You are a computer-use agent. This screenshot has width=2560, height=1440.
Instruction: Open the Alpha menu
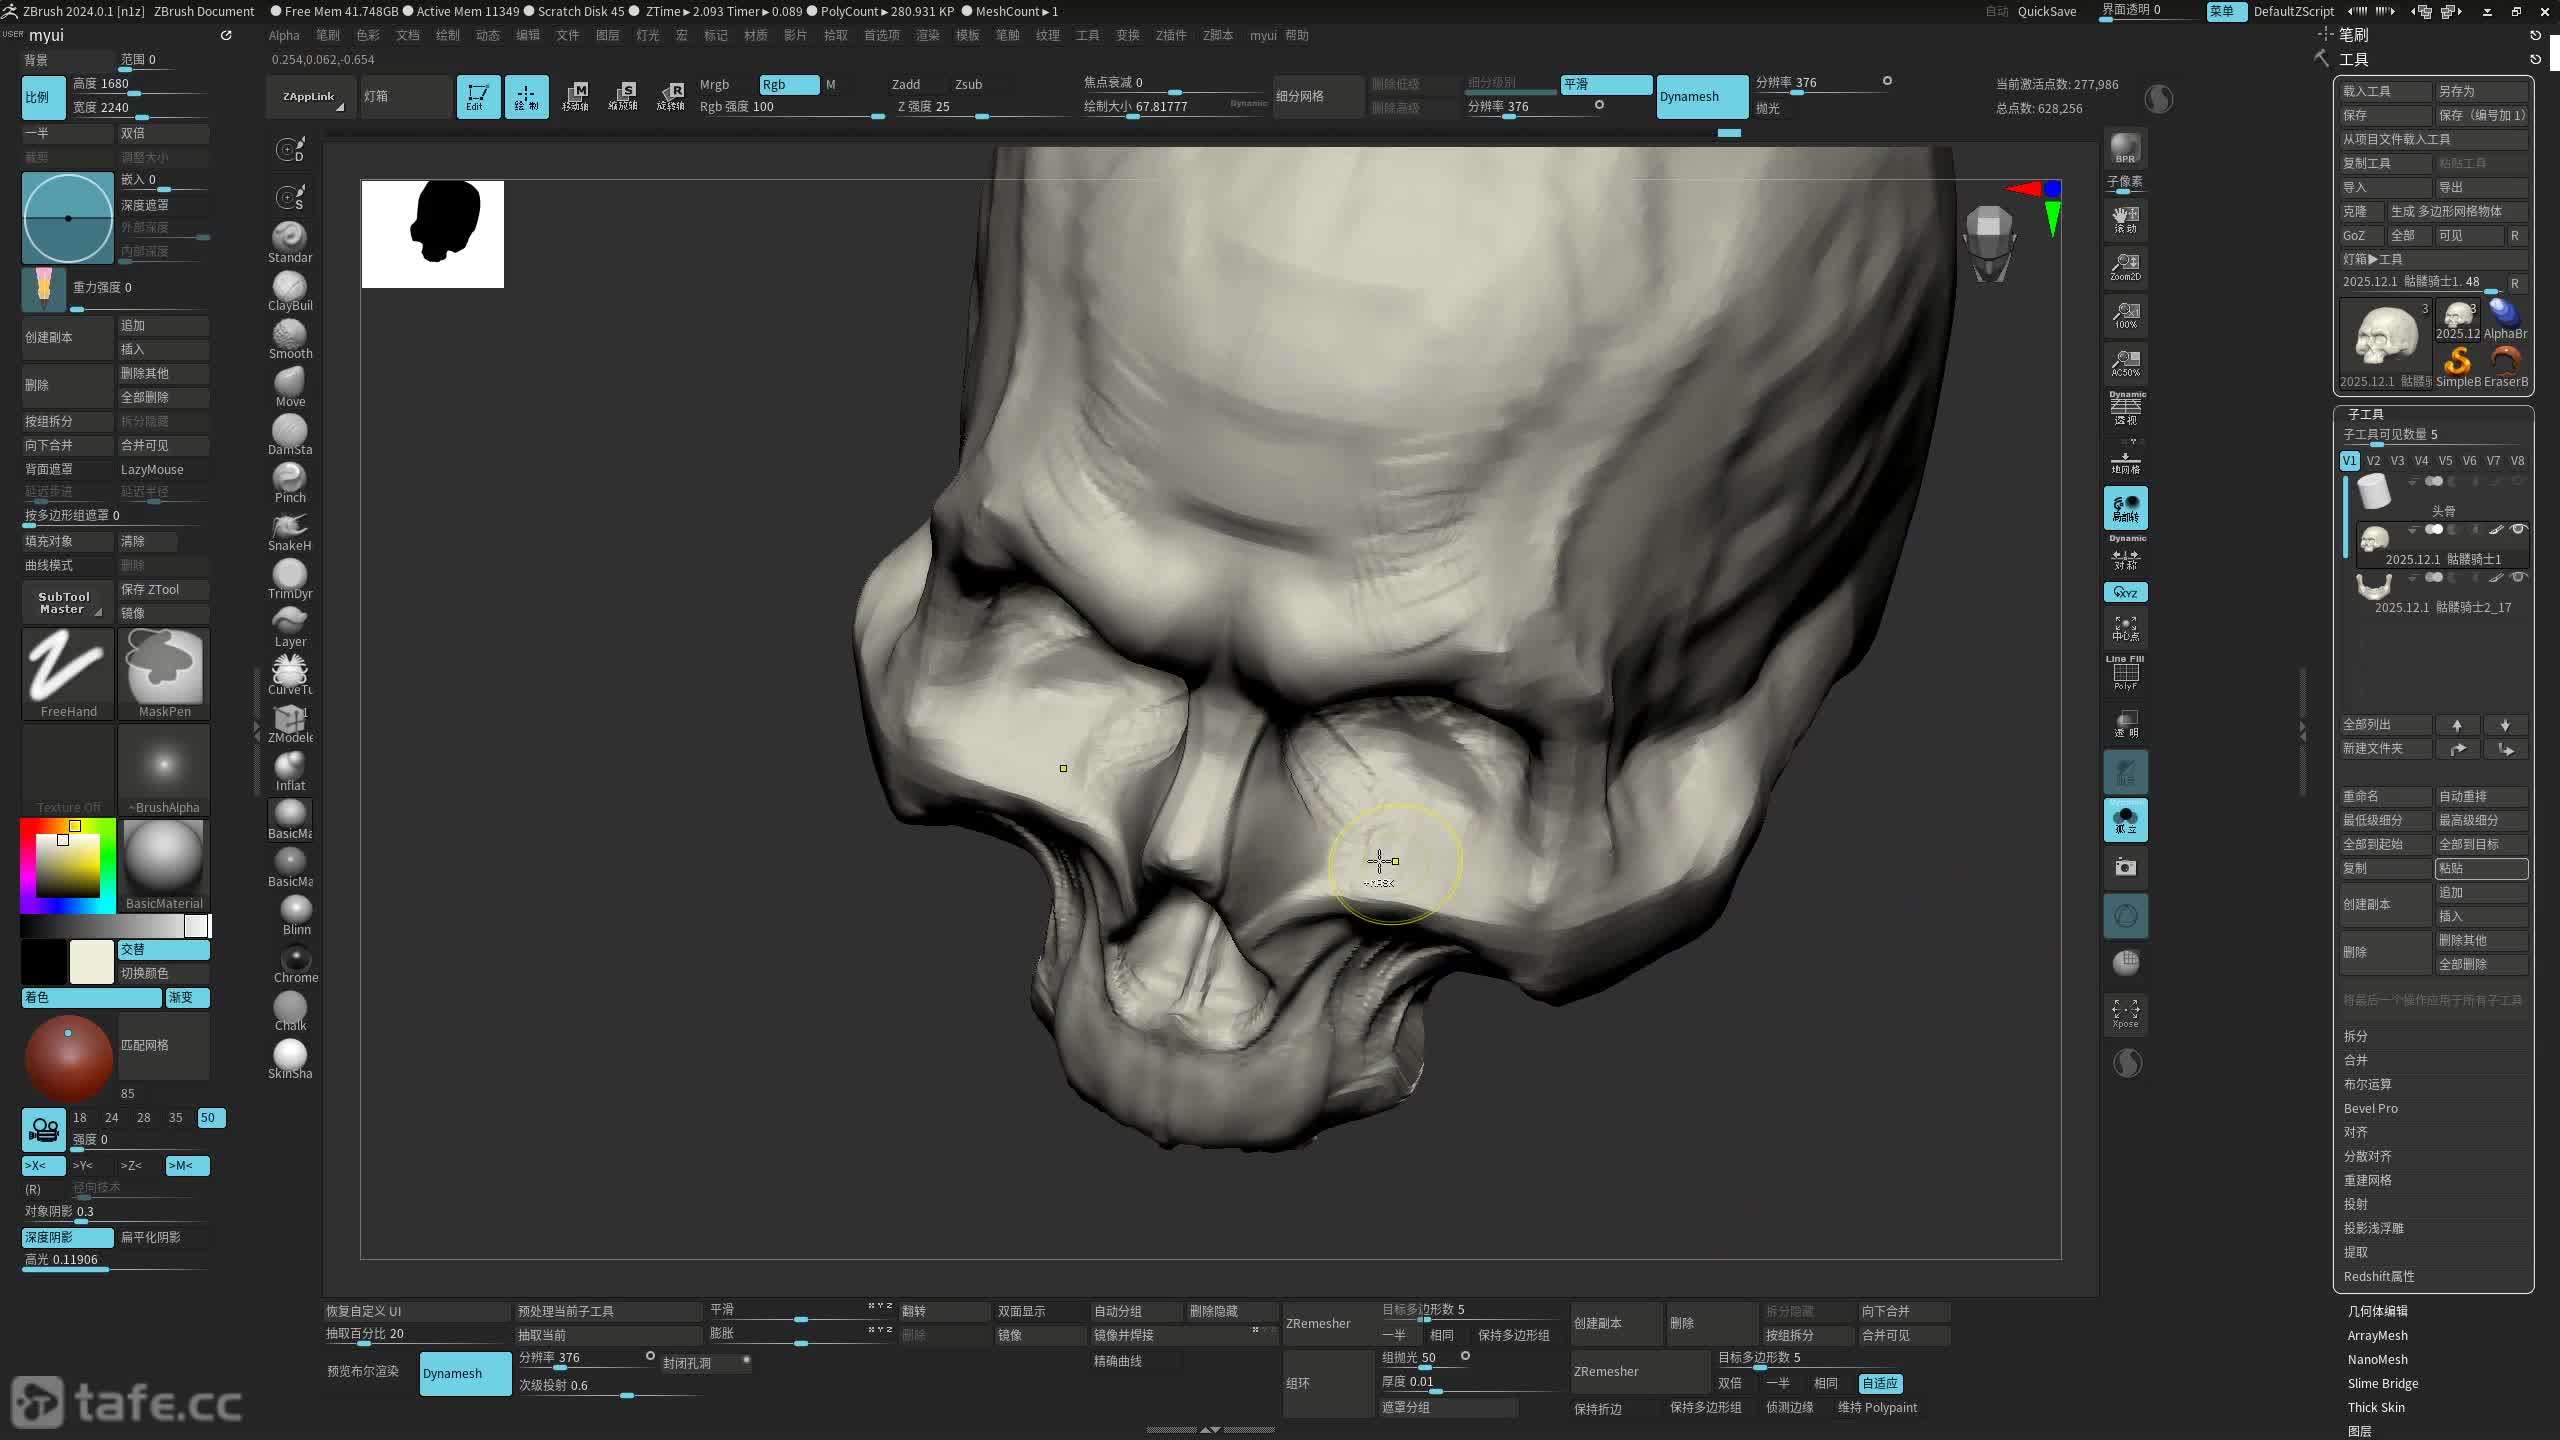point(284,35)
